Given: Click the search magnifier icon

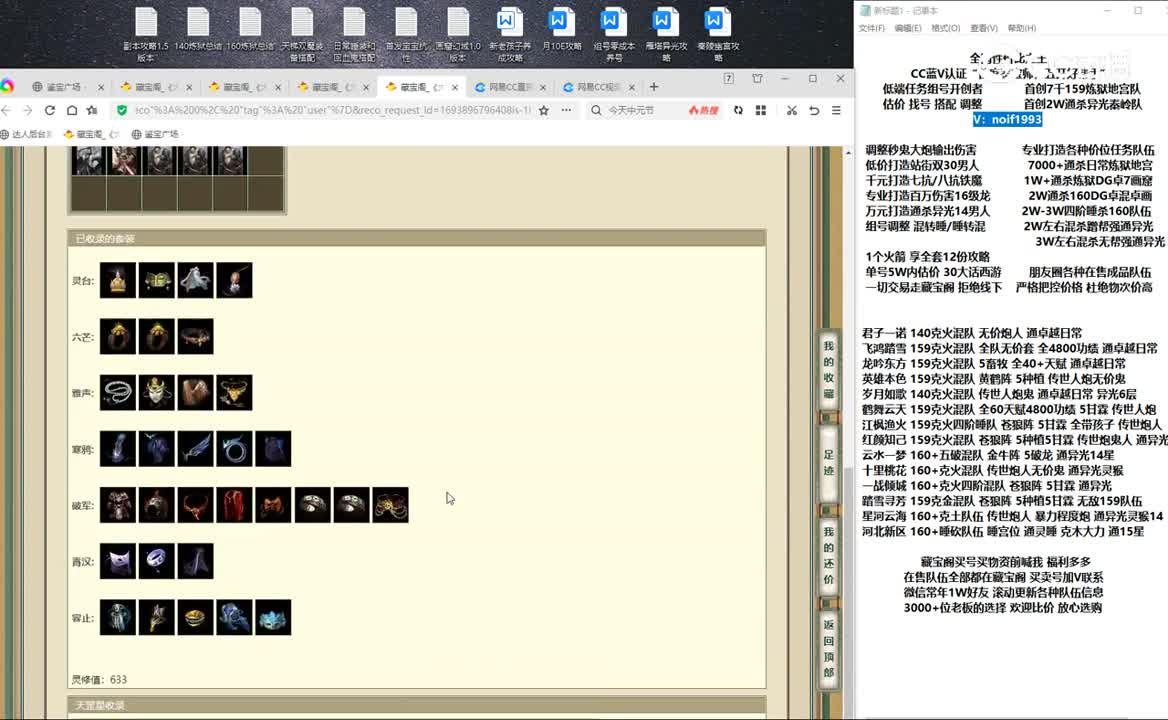Looking at the screenshot, I should click(x=596, y=110).
